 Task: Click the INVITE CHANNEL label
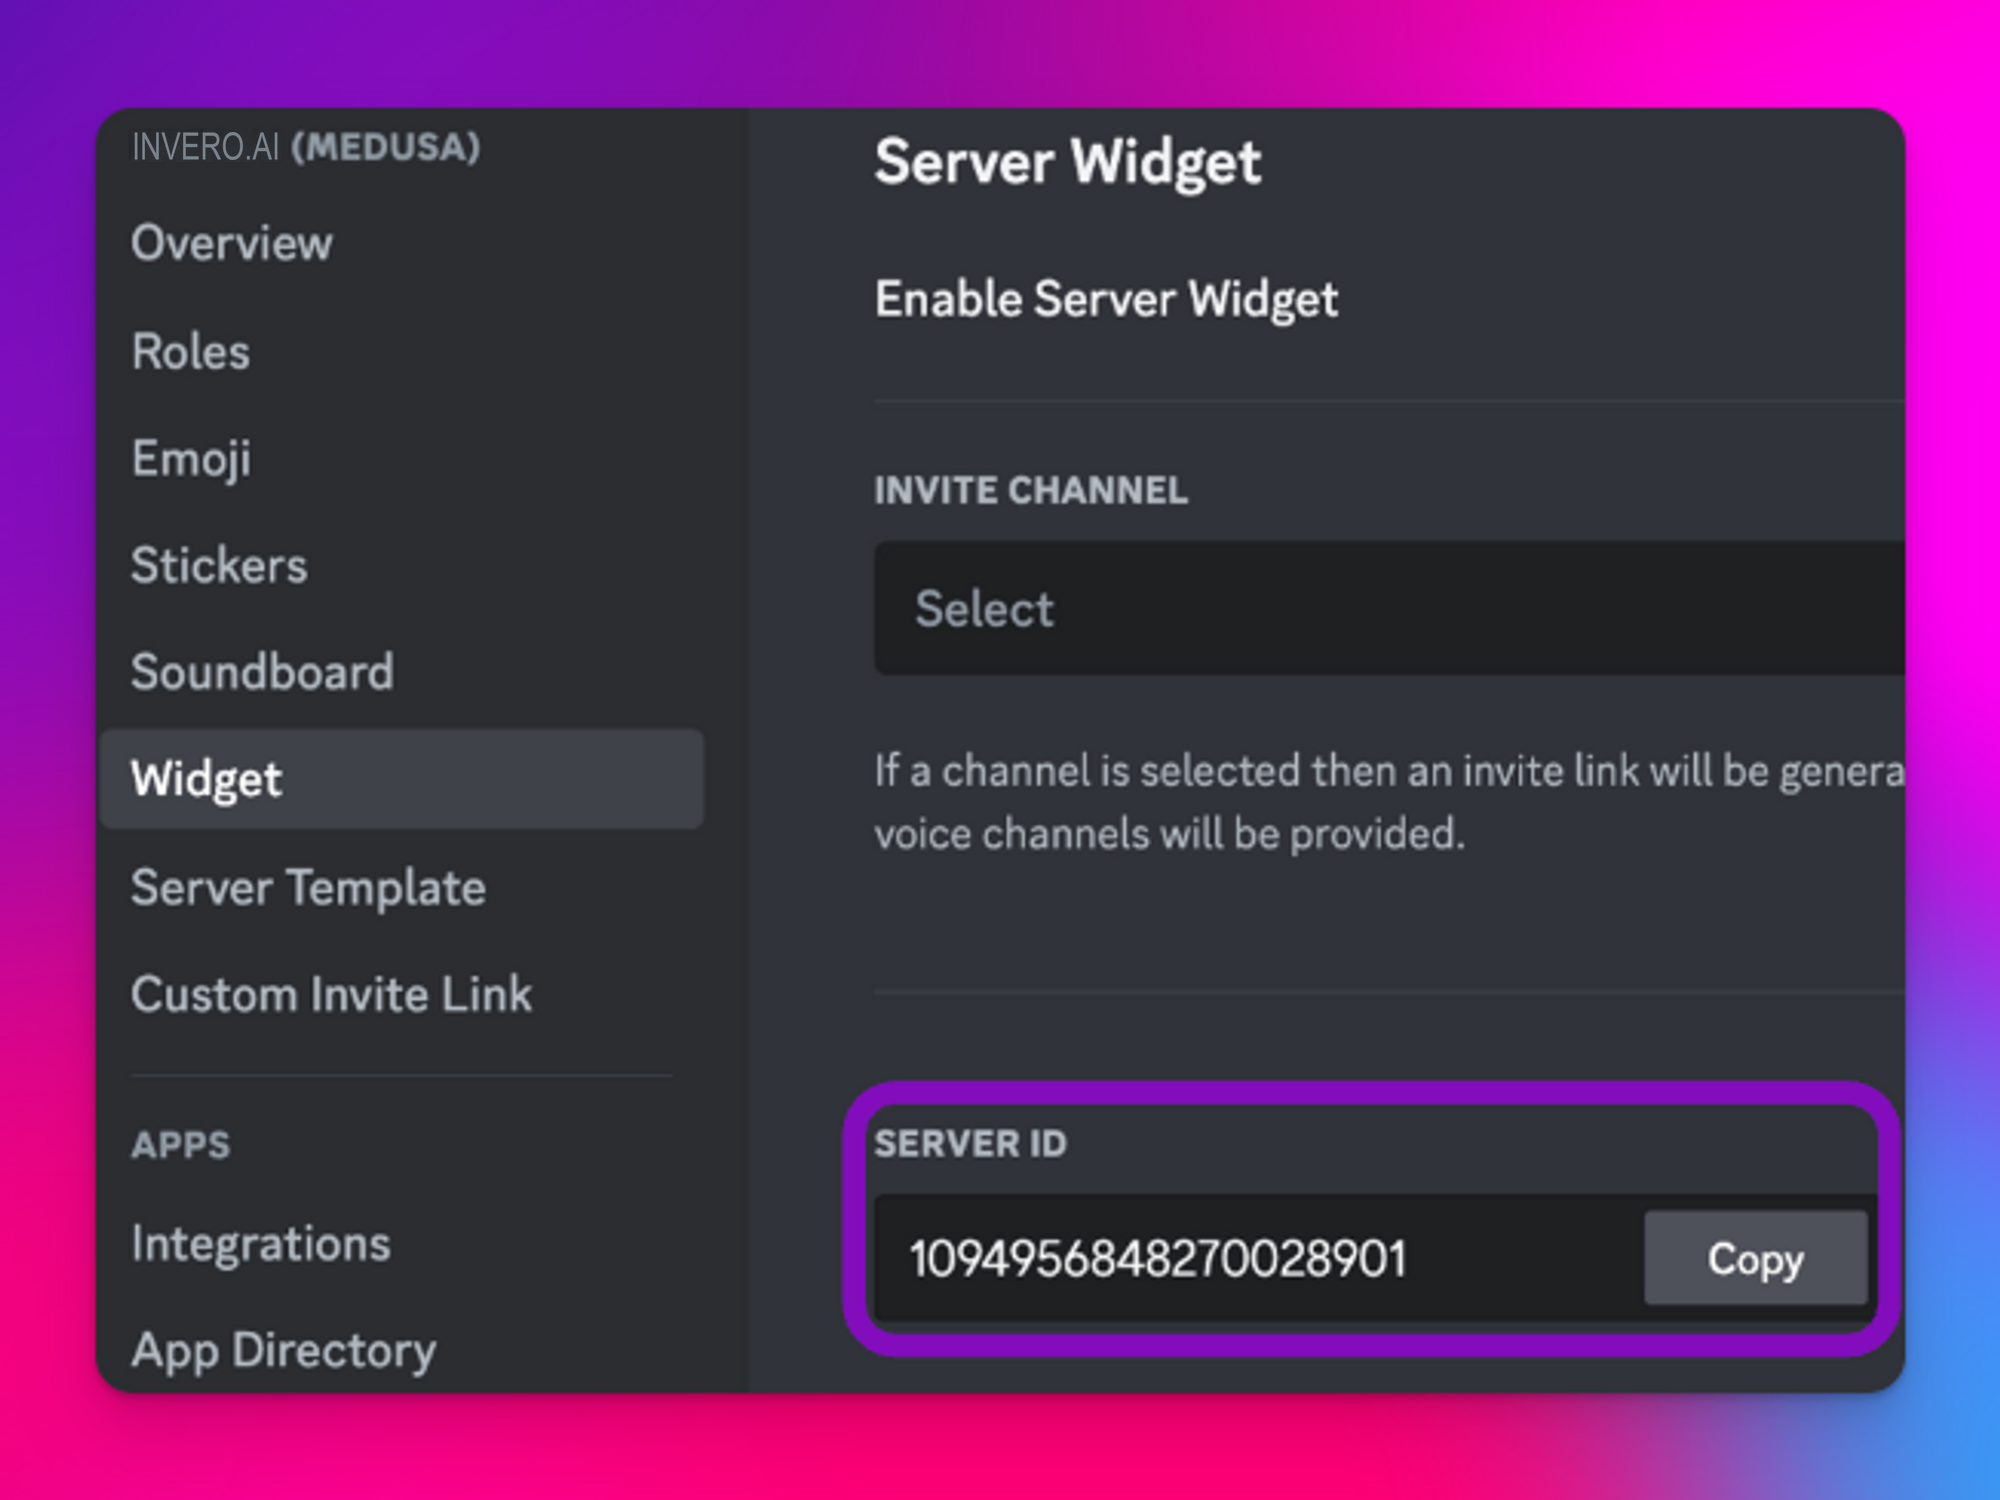coord(1031,490)
